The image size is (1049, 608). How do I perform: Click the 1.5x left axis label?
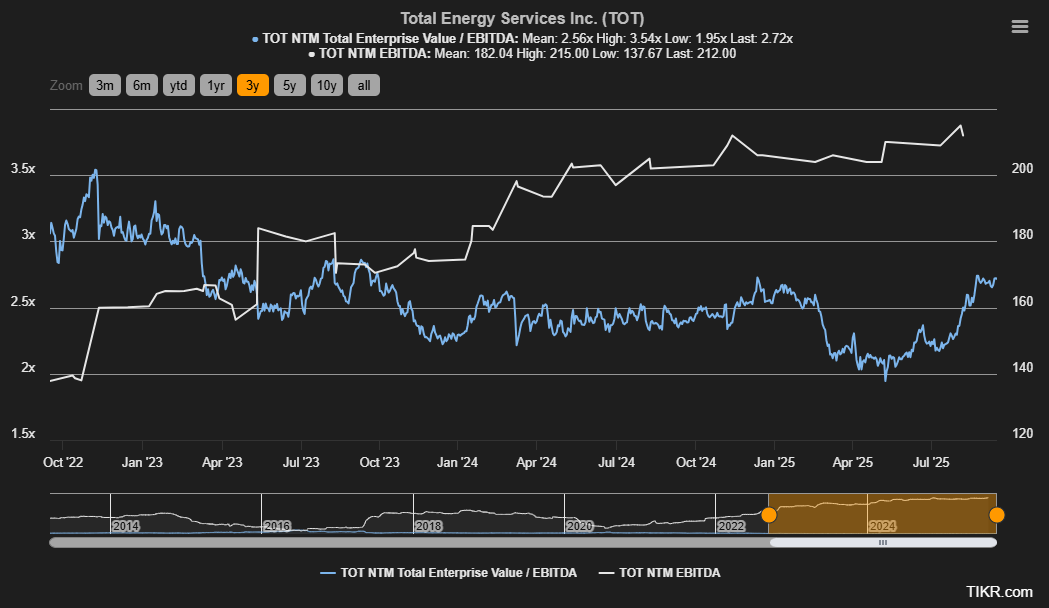click(x=23, y=433)
